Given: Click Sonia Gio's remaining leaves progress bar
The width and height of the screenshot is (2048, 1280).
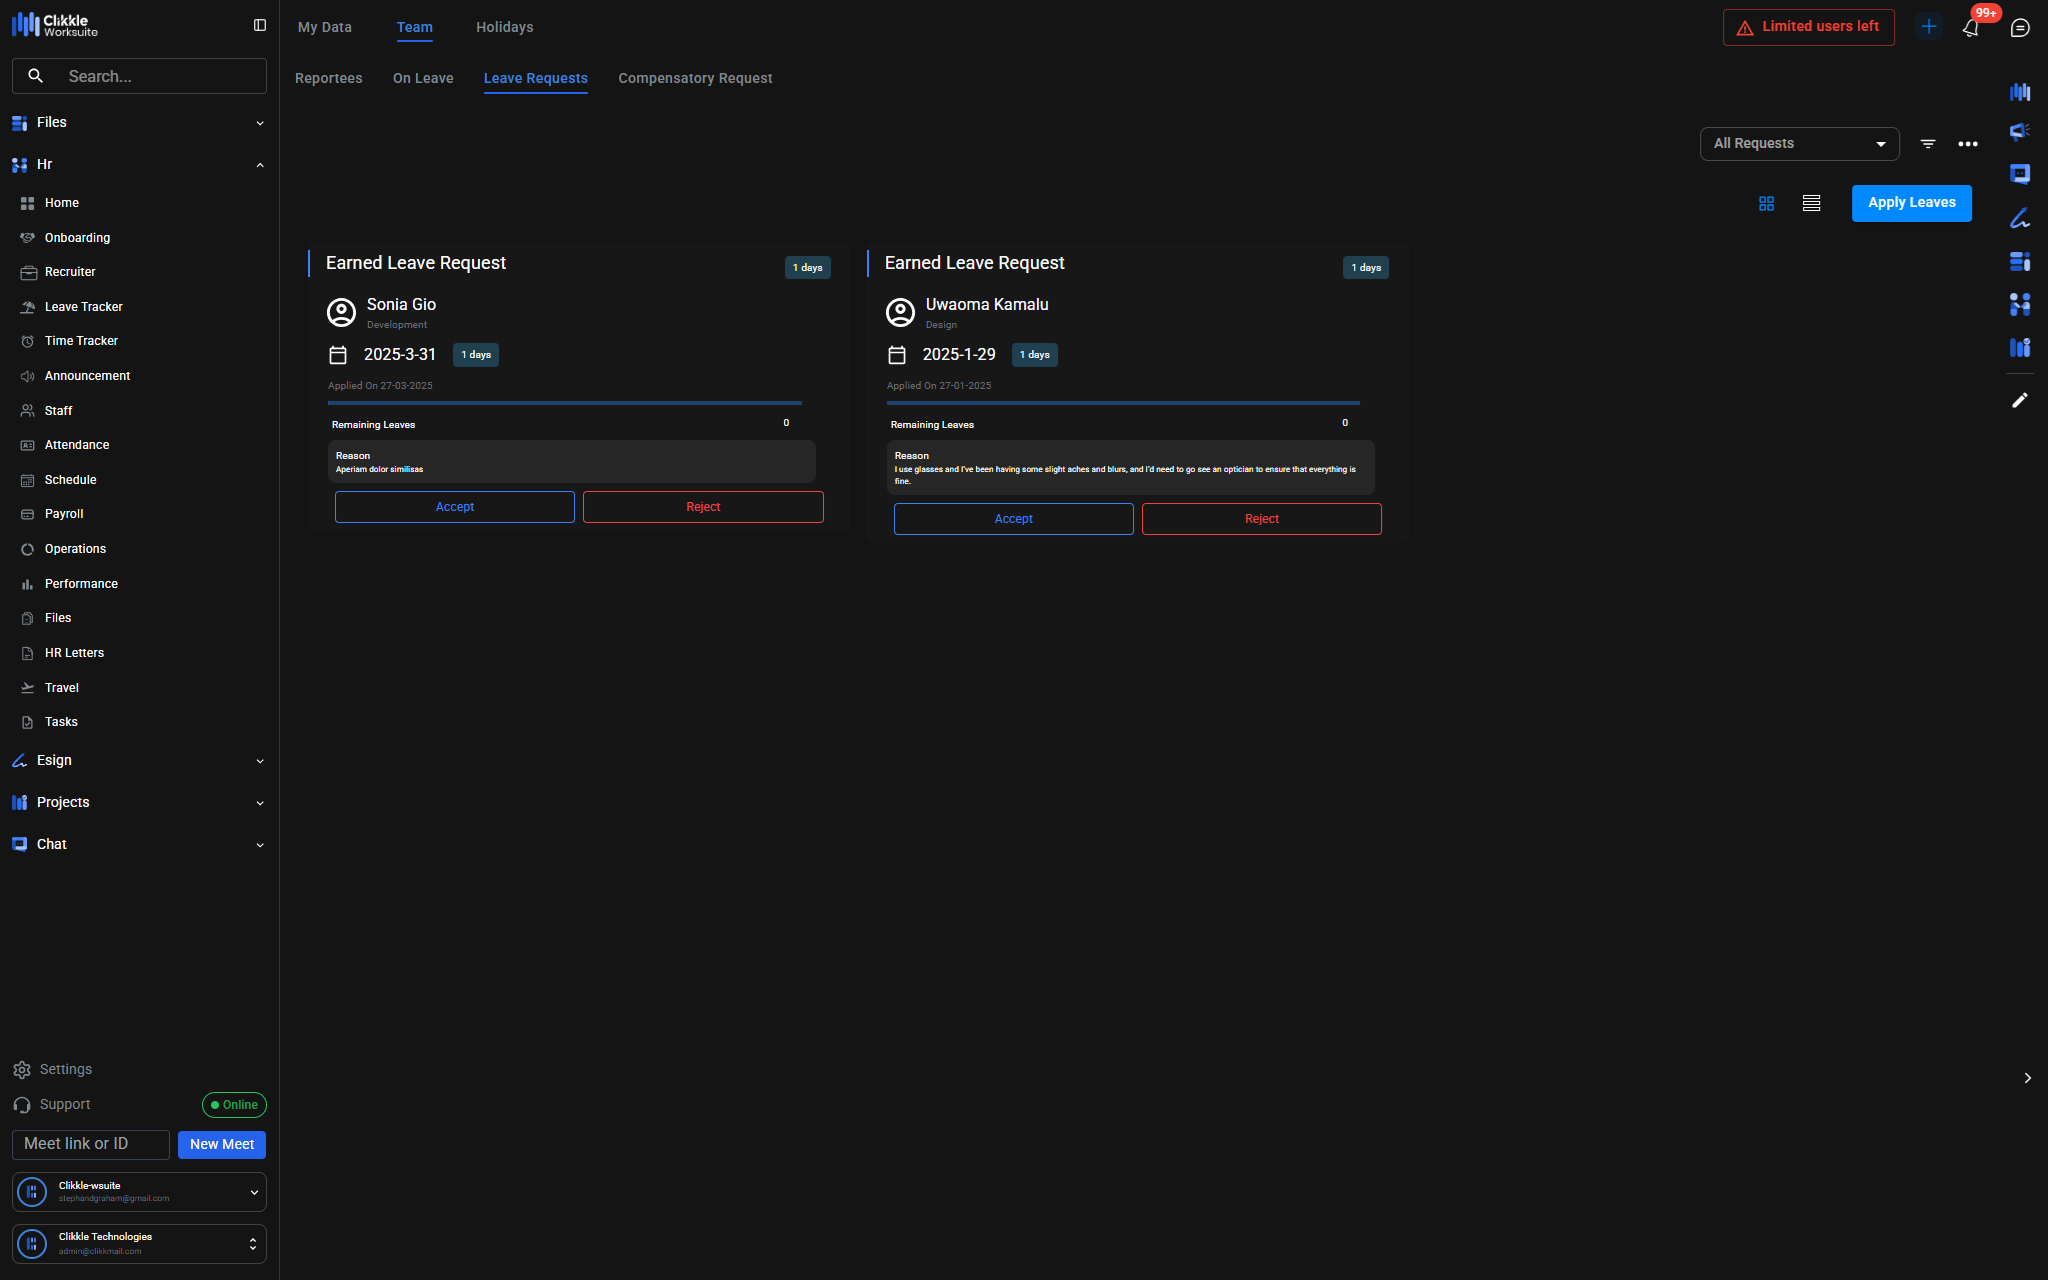Looking at the screenshot, I should [565, 403].
